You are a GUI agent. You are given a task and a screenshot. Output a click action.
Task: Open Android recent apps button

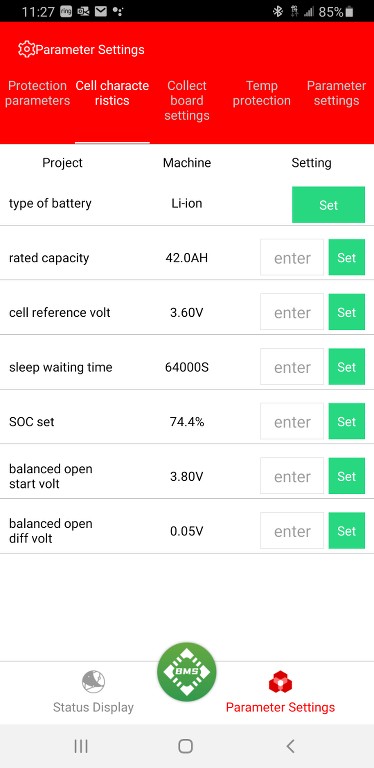[81, 746]
